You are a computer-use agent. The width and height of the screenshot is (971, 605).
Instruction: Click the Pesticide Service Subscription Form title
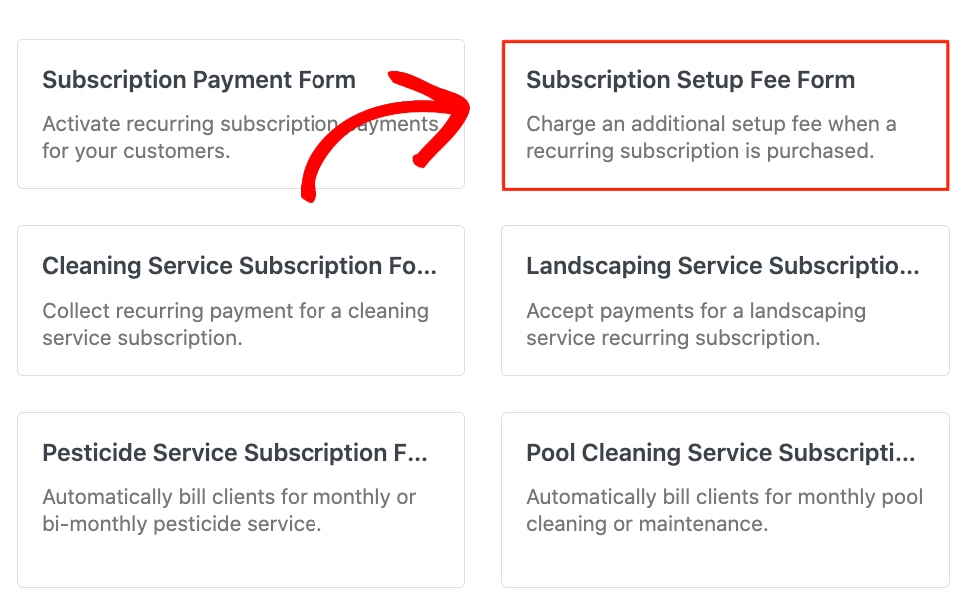[x=236, y=453]
